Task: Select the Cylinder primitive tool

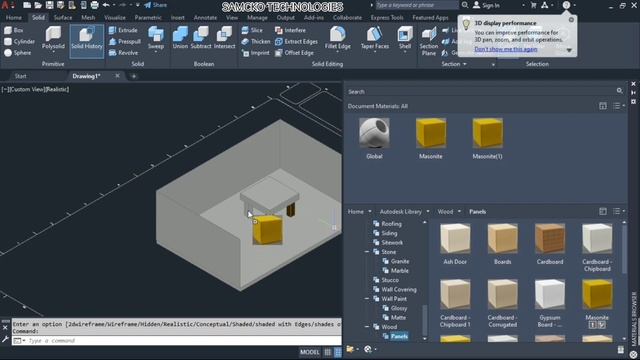Action: point(19,42)
